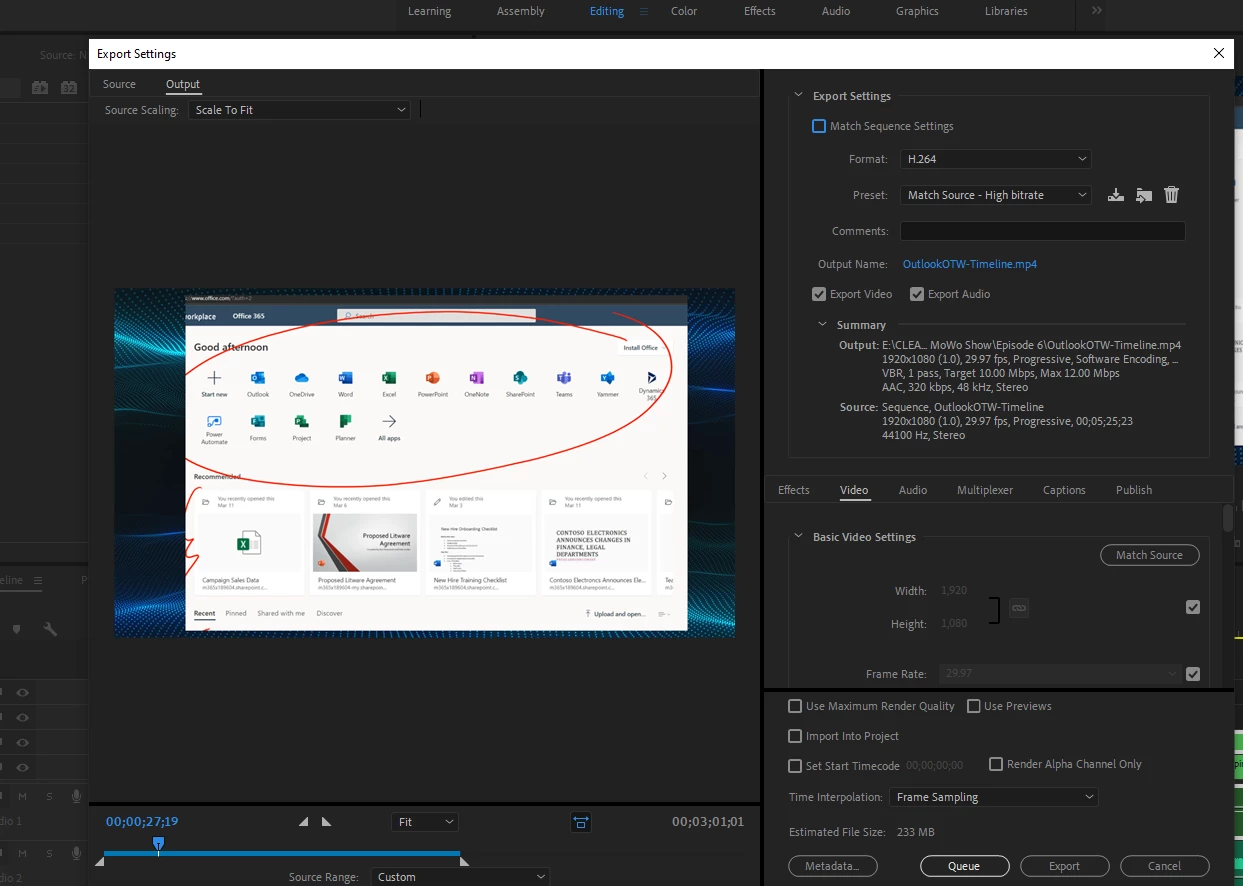The width and height of the screenshot is (1243, 886).
Task: Open Audio tab beside Video tab
Action: point(913,490)
